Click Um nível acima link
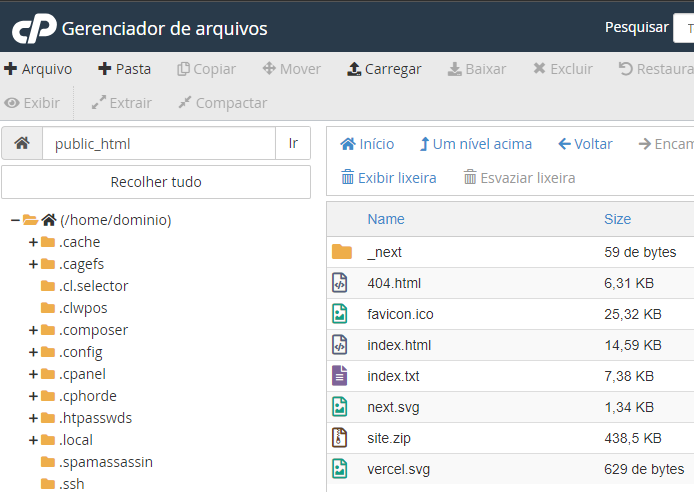 475,144
